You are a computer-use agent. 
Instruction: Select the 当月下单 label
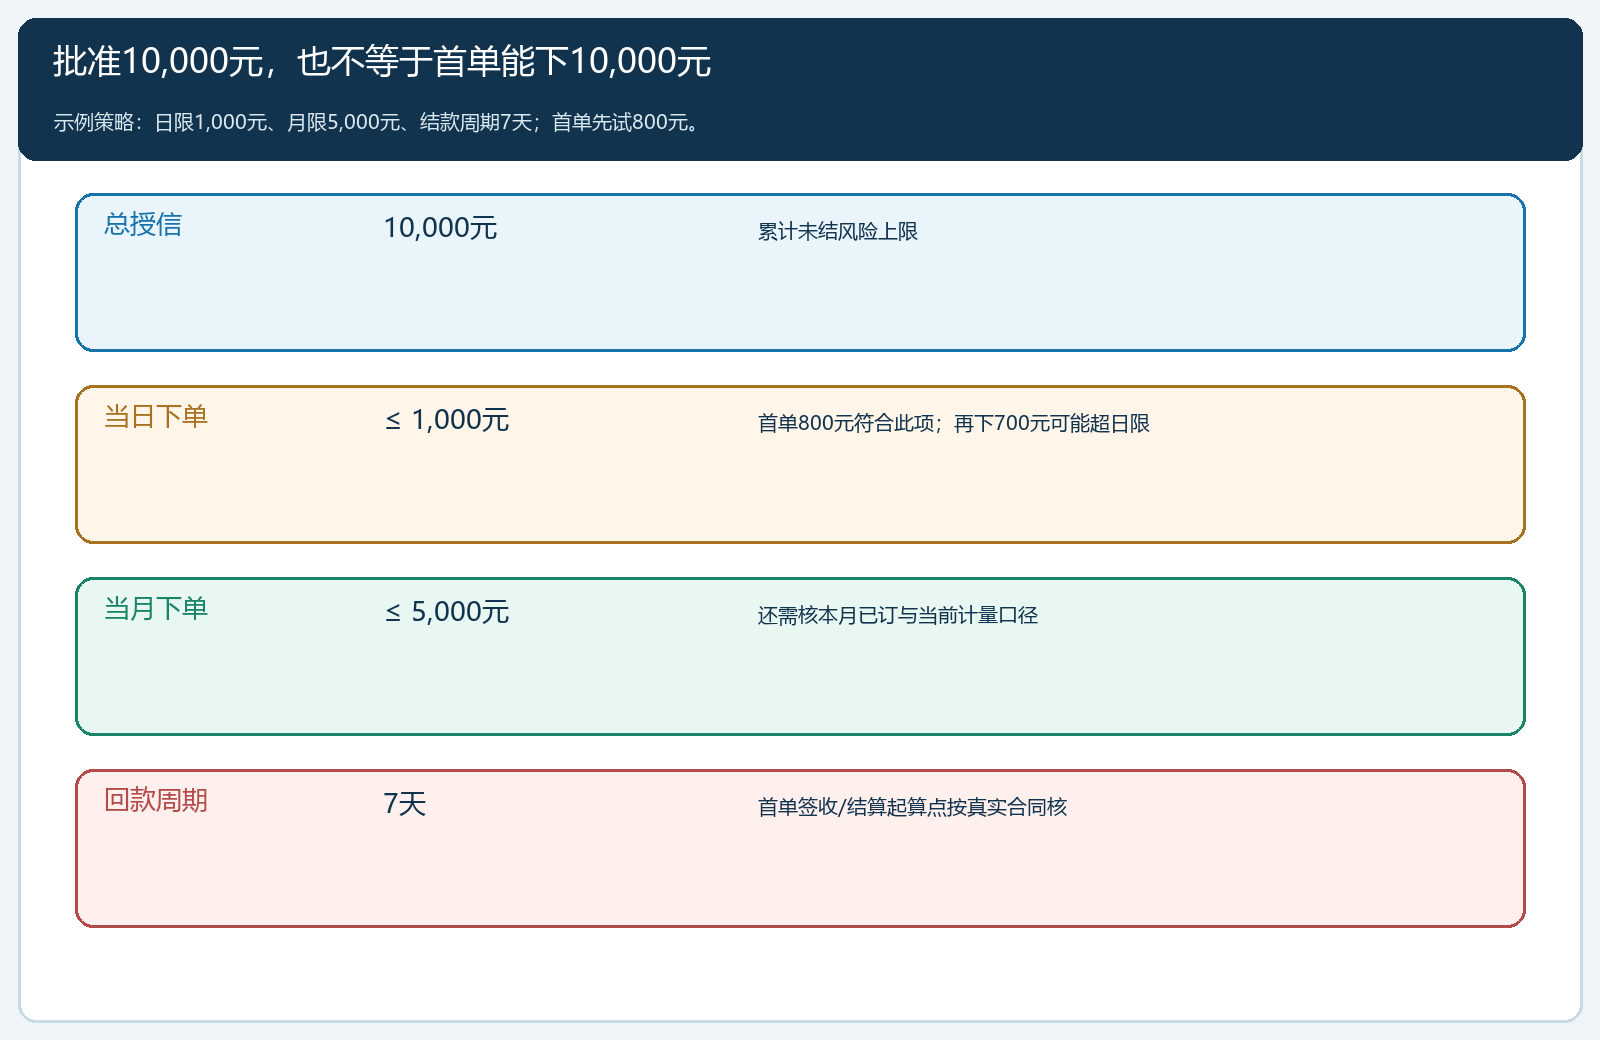pyautogui.click(x=156, y=608)
